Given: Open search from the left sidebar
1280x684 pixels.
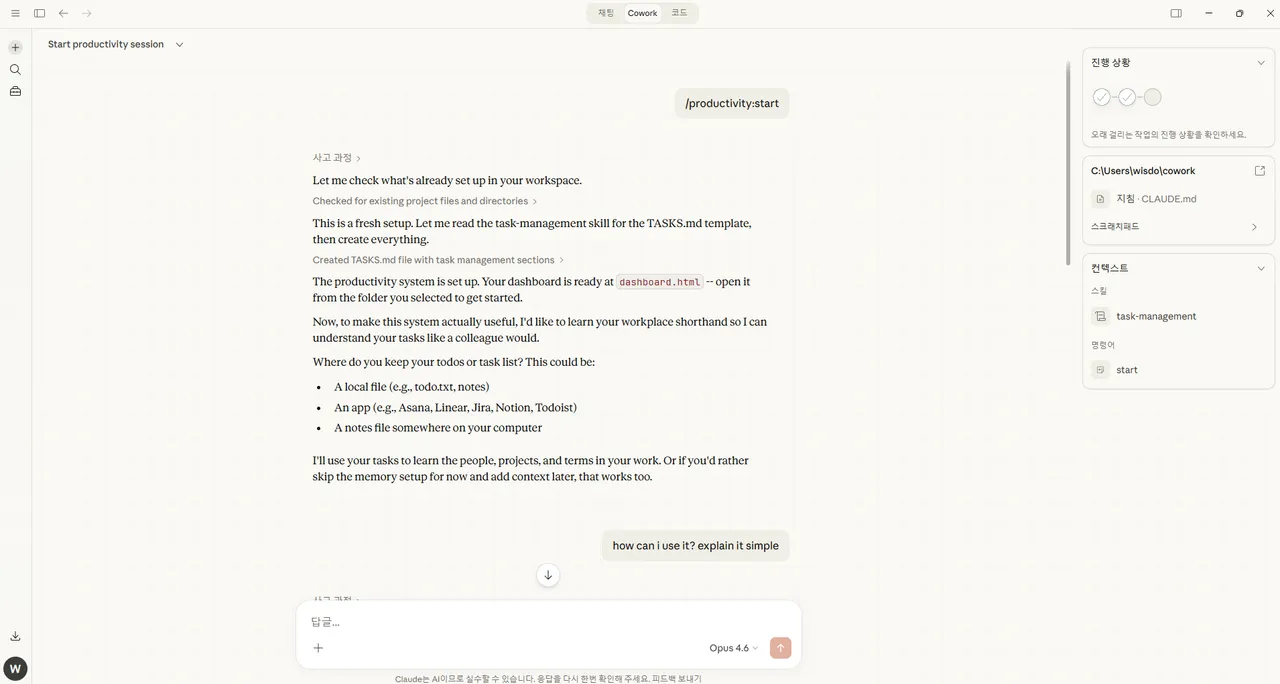Looking at the screenshot, I should click(x=15, y=69).
